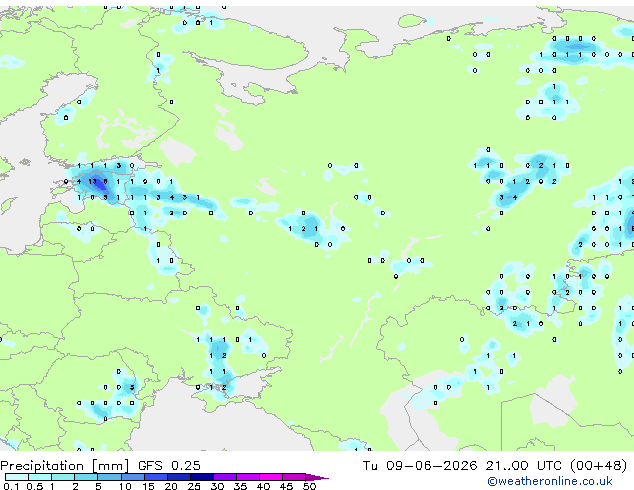Click the 'Precipitation [mm]' title text
Image resolution: width=634 pixels, height=490 pixels.
(65, 466)
